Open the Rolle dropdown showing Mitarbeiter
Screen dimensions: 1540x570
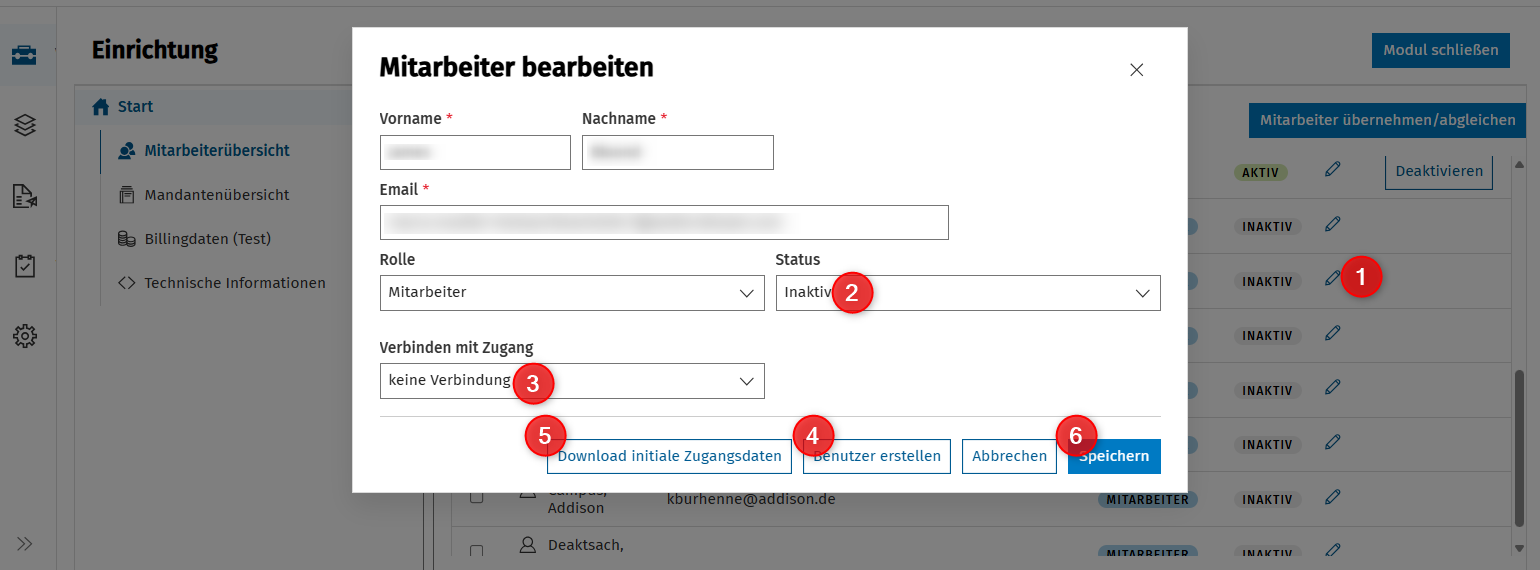572,293
